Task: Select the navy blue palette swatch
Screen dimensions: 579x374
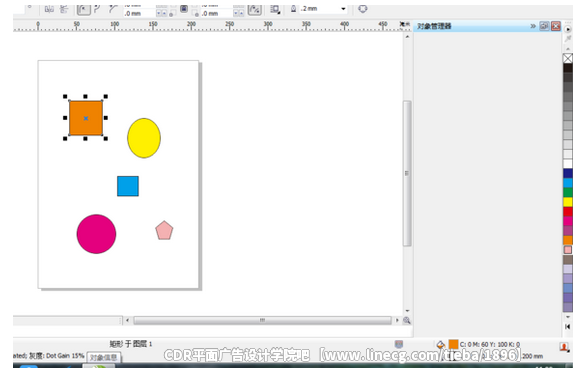Action: (568, 174)
